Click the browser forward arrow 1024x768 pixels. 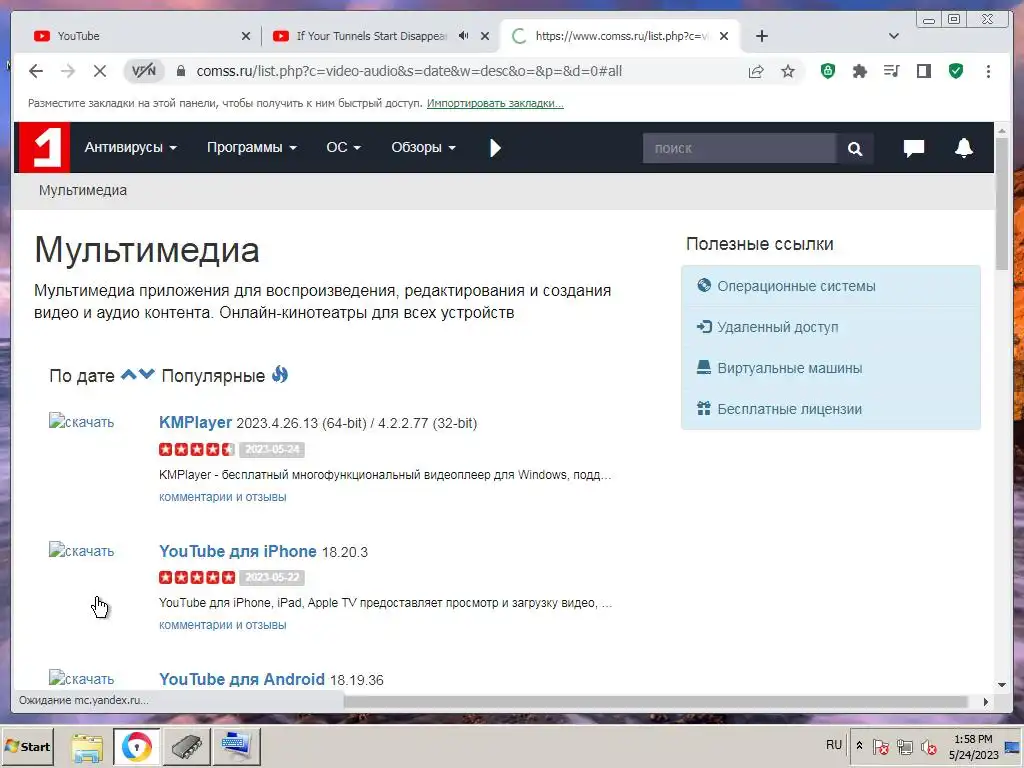pos(68,71)
